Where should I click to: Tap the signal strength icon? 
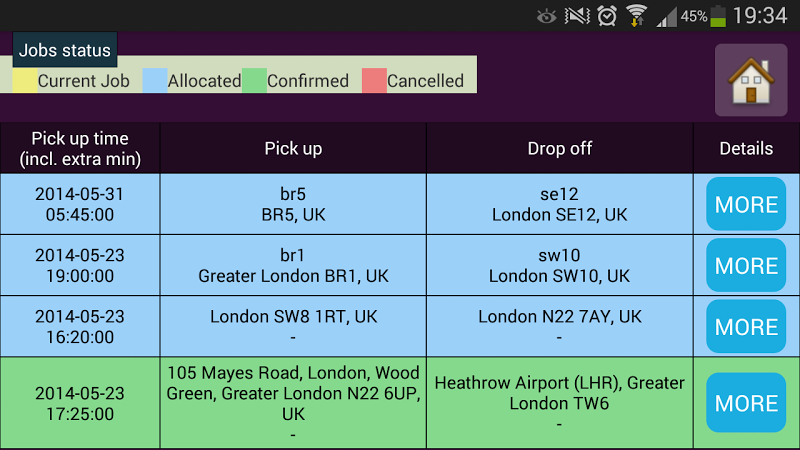coord(666,16)
